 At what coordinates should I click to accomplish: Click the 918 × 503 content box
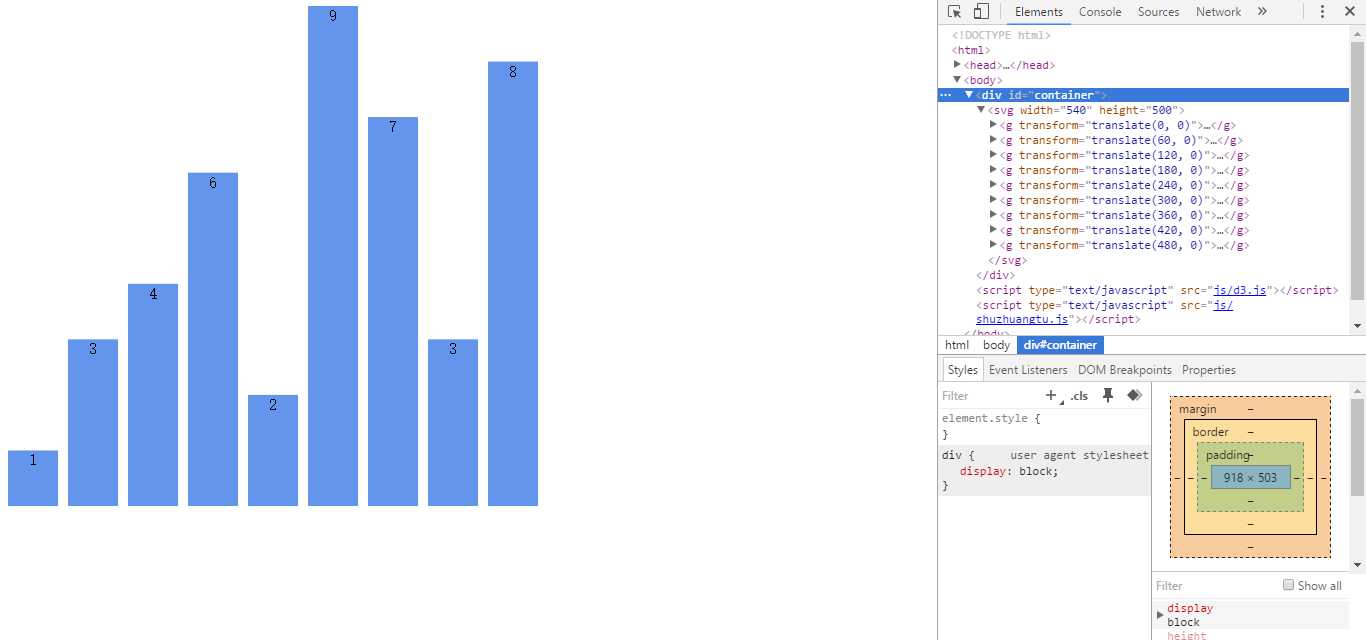click(x=1250, y=478)
